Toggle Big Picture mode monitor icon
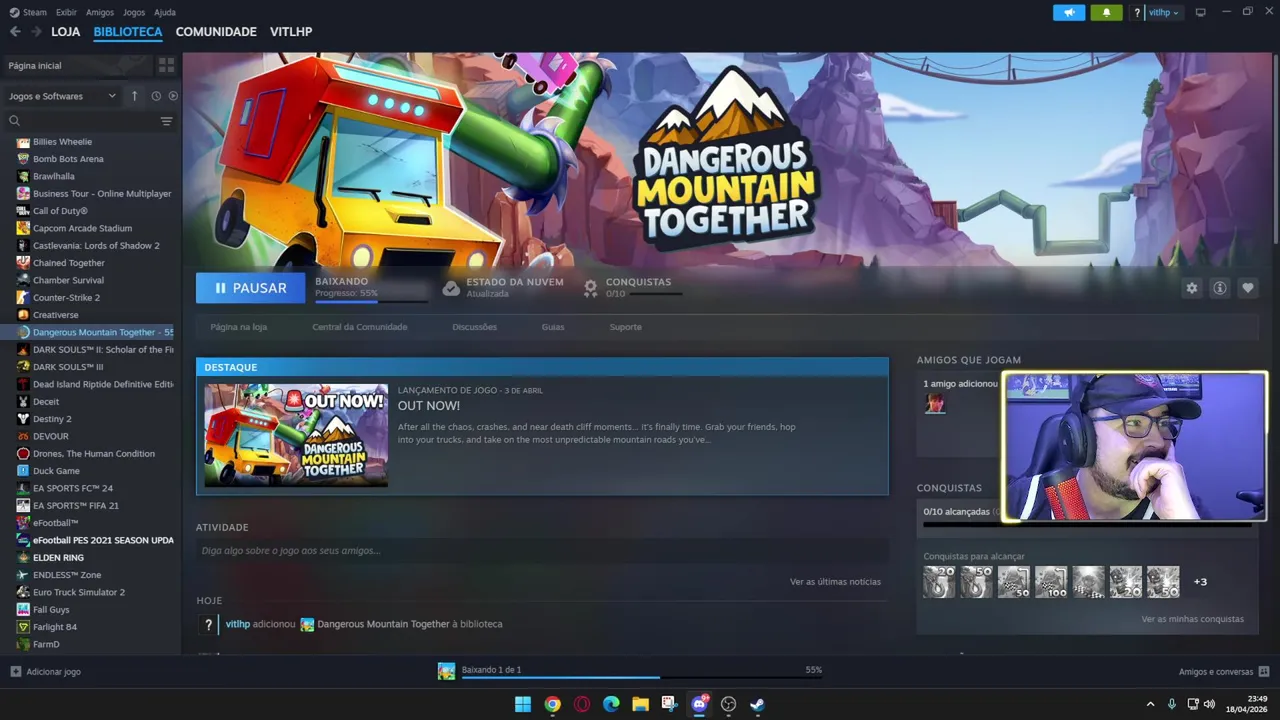Viewport: 1280px width, 720px height. pos(1200,12)
